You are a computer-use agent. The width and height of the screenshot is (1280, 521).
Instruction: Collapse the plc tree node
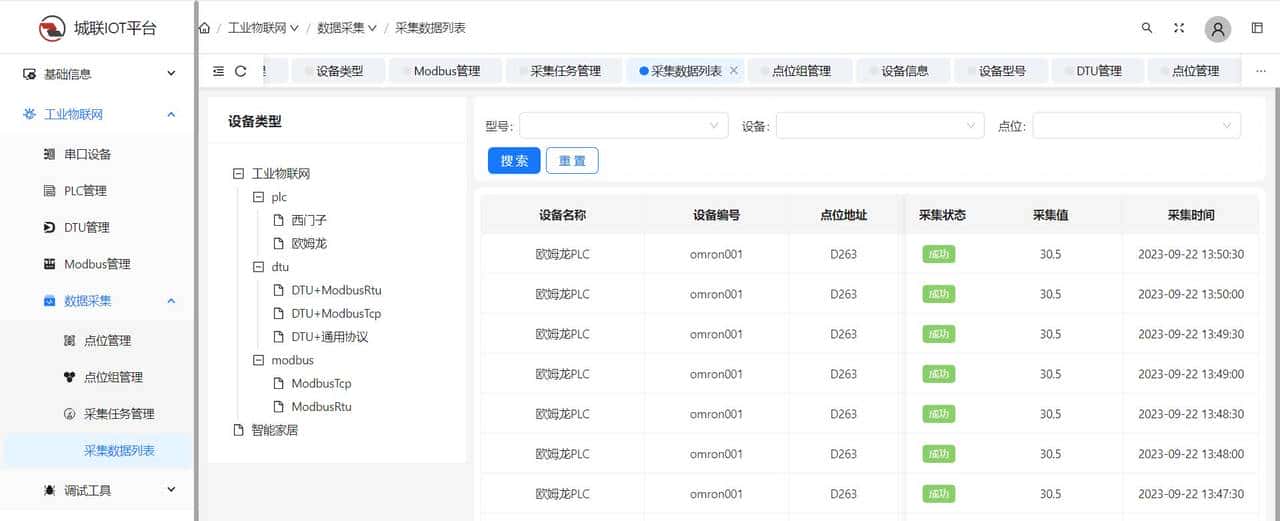tap(258, 197)
